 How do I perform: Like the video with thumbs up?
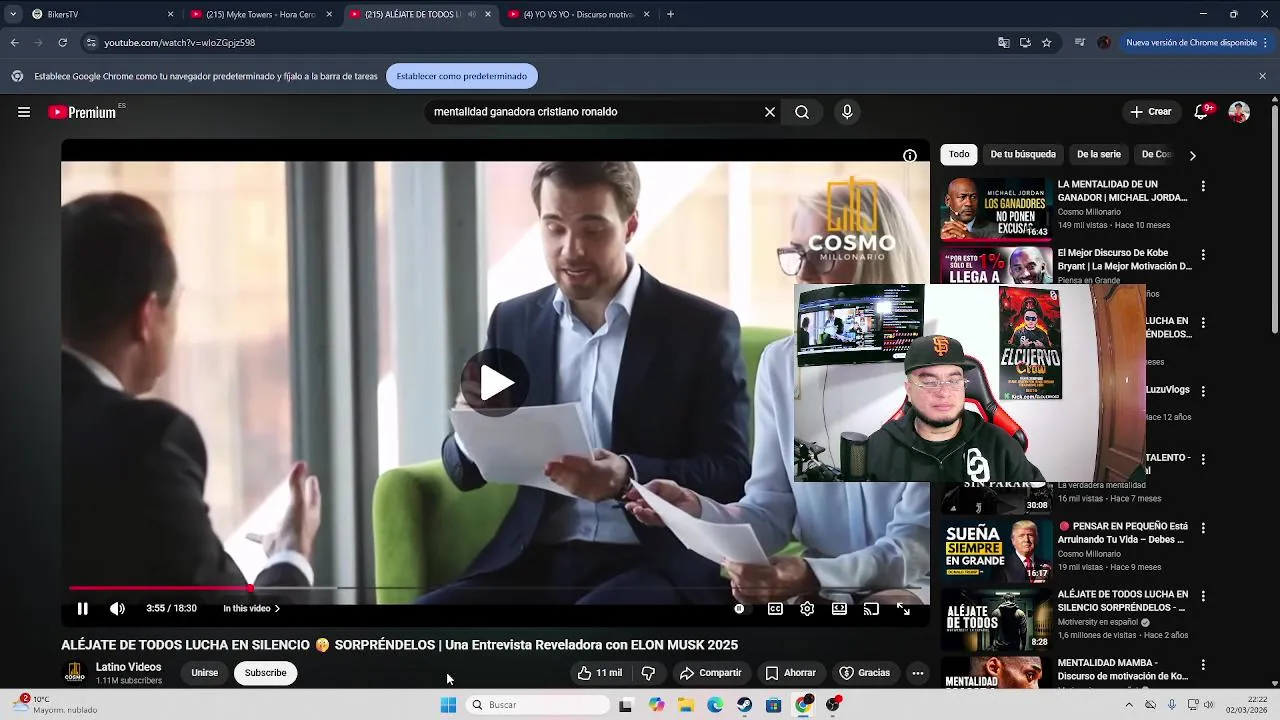coord(599,673)
